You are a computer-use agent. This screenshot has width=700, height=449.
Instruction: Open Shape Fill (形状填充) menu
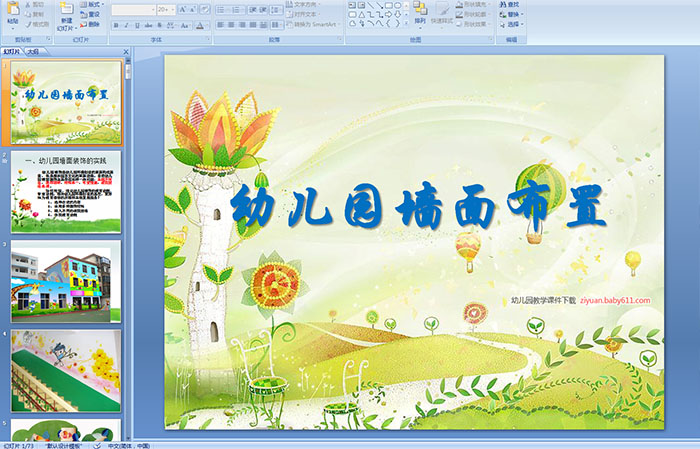click(x=473, y=4)
